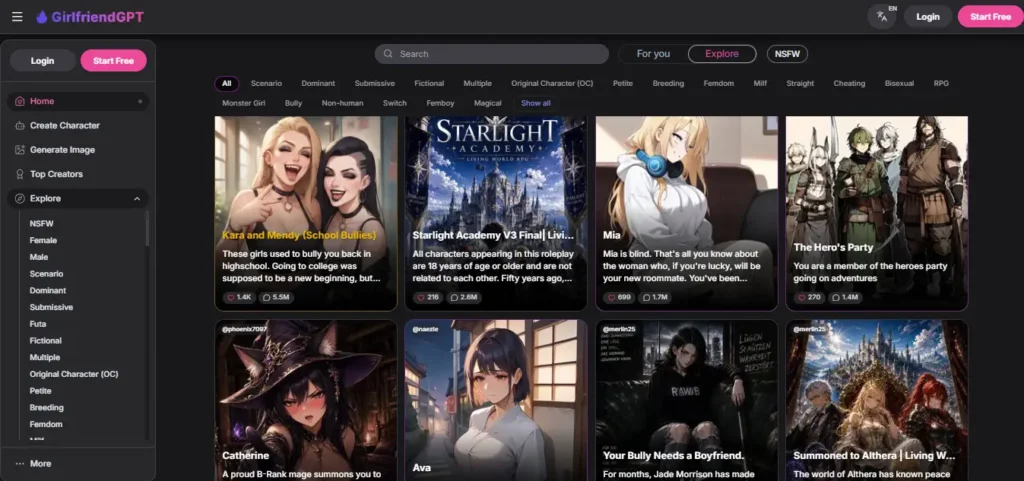Click the More ellipsis icon
Viewport: 1024px width, 481px height.
point(20,463)
